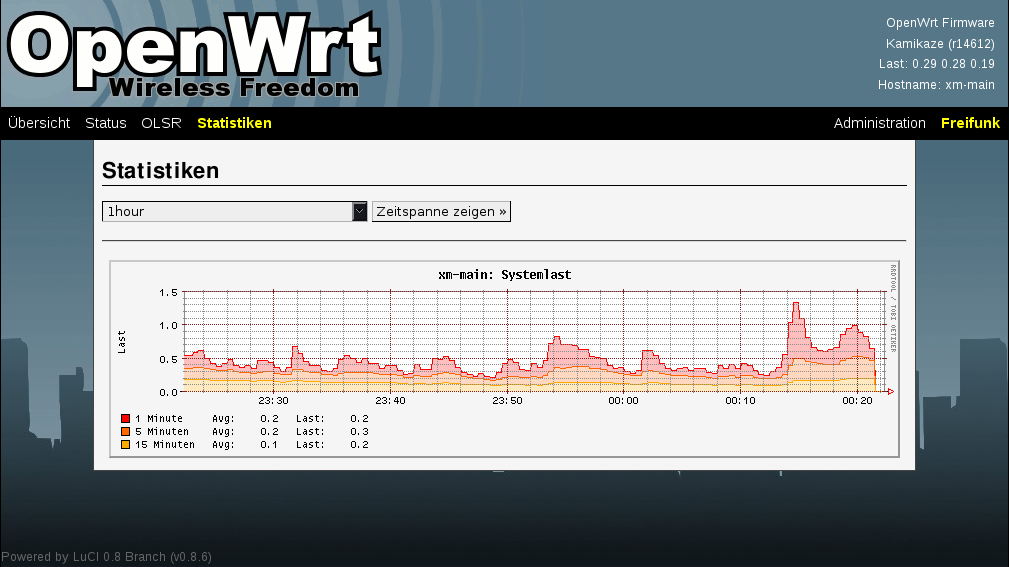Switch to the Freifunk section
The image size is (1009, 567).
pos(970,123)
